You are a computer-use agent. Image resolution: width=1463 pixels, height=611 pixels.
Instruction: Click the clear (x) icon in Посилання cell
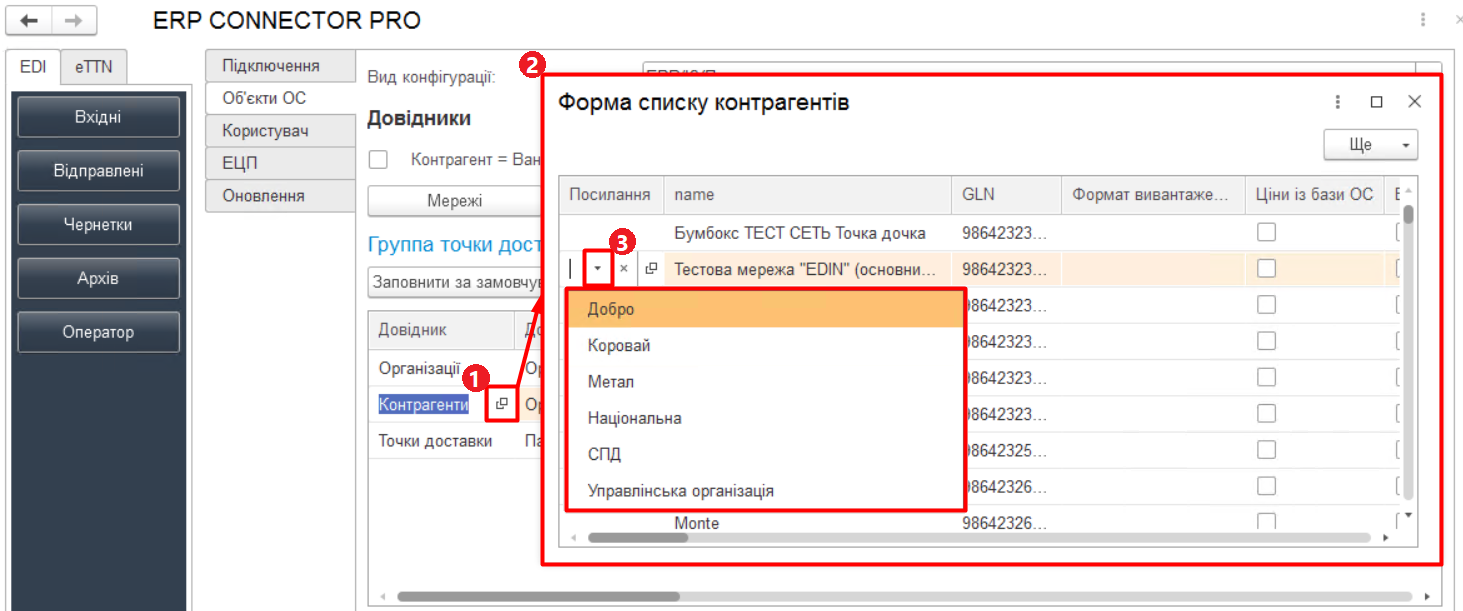click(x=624, y=269)
